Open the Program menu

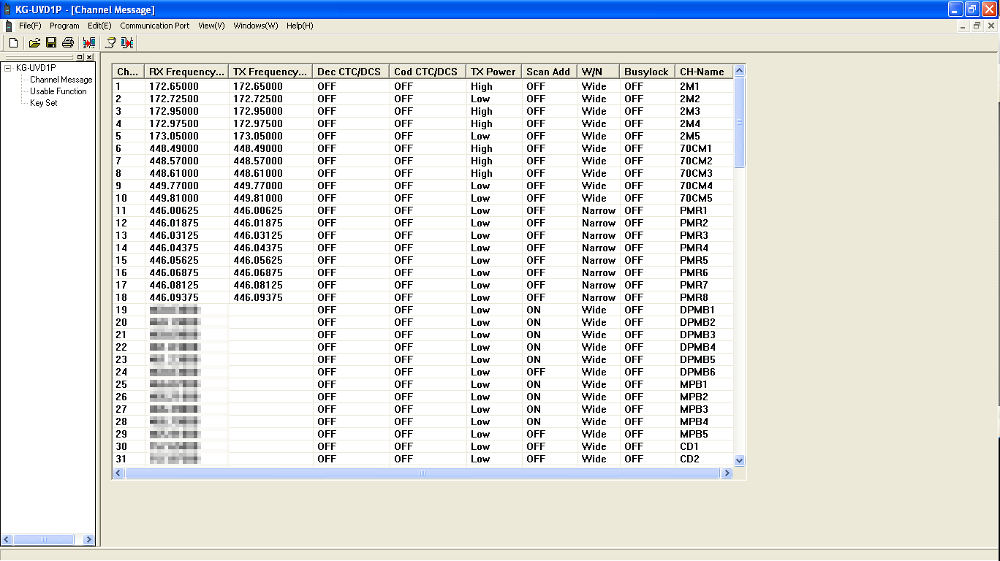[64, 26]
